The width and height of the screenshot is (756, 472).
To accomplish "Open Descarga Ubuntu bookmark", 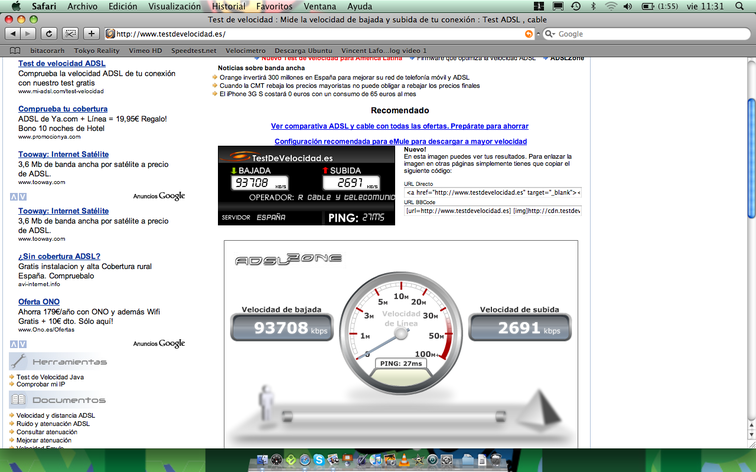I will pos(303,51).
